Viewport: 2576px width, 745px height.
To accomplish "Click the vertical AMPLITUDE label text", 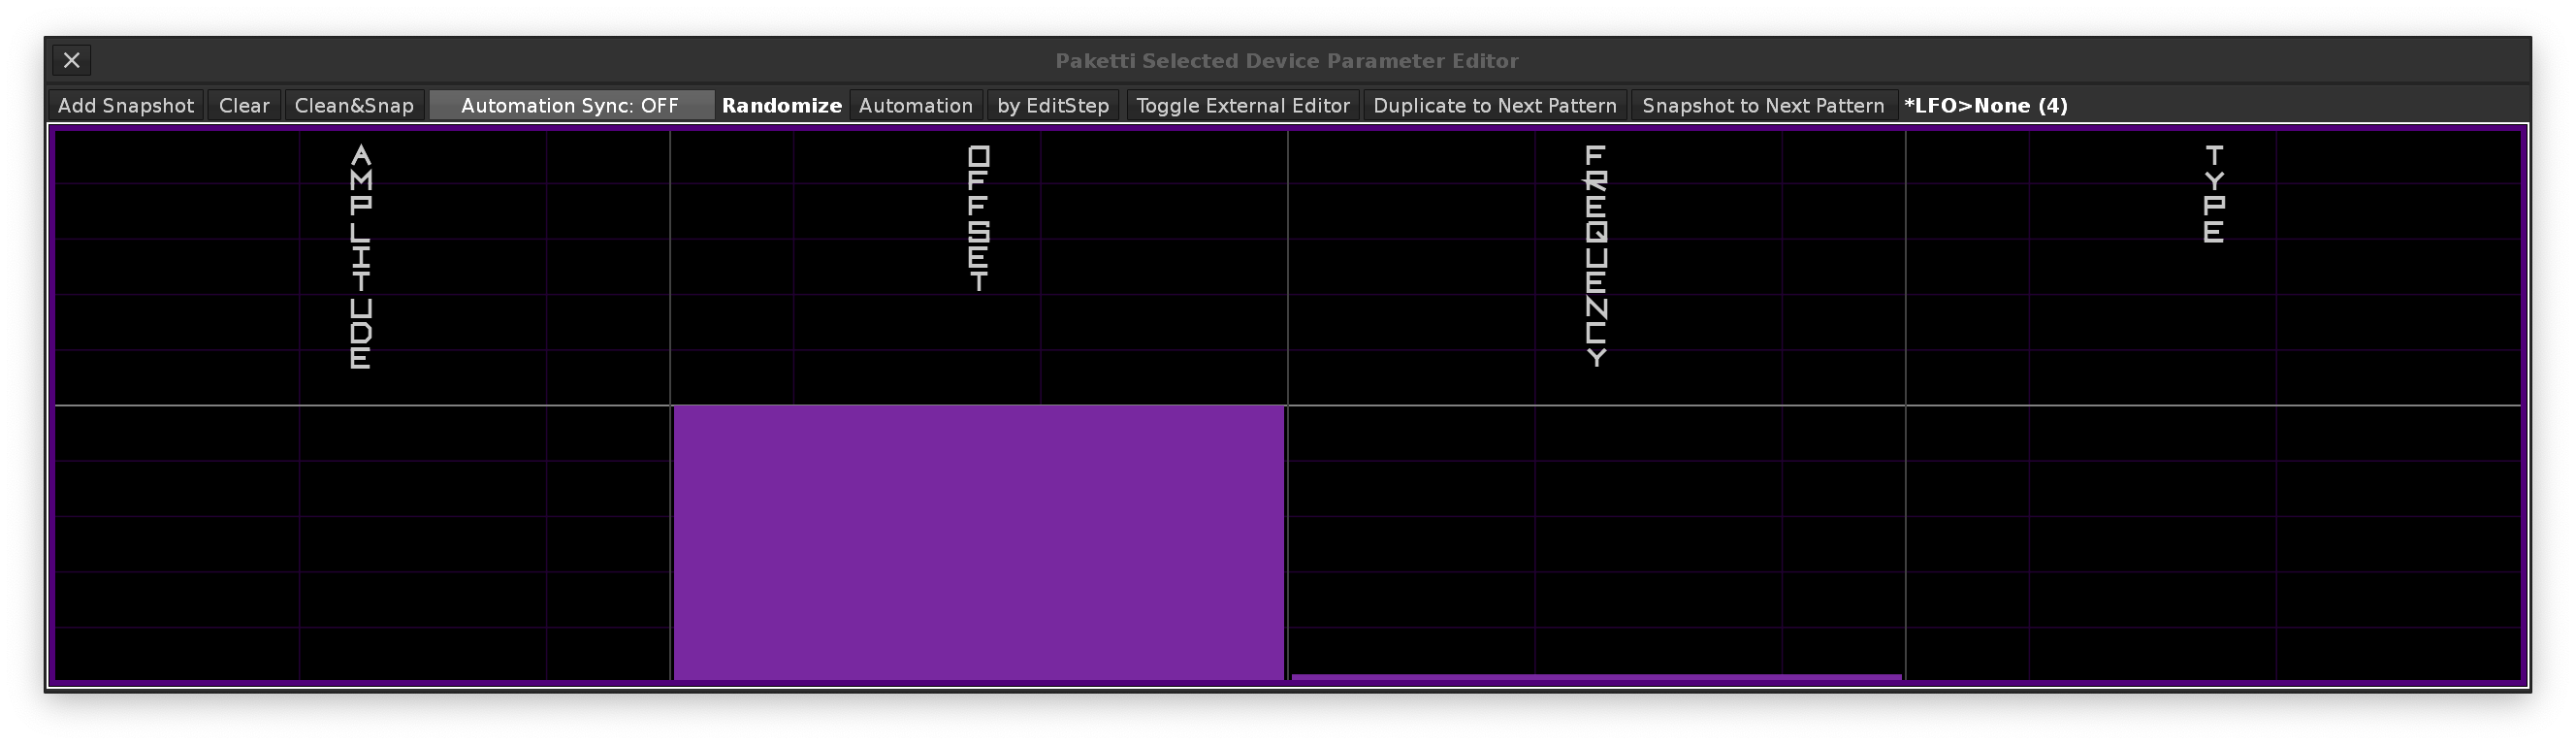I will pyautogui.click(x=361, y=257).
